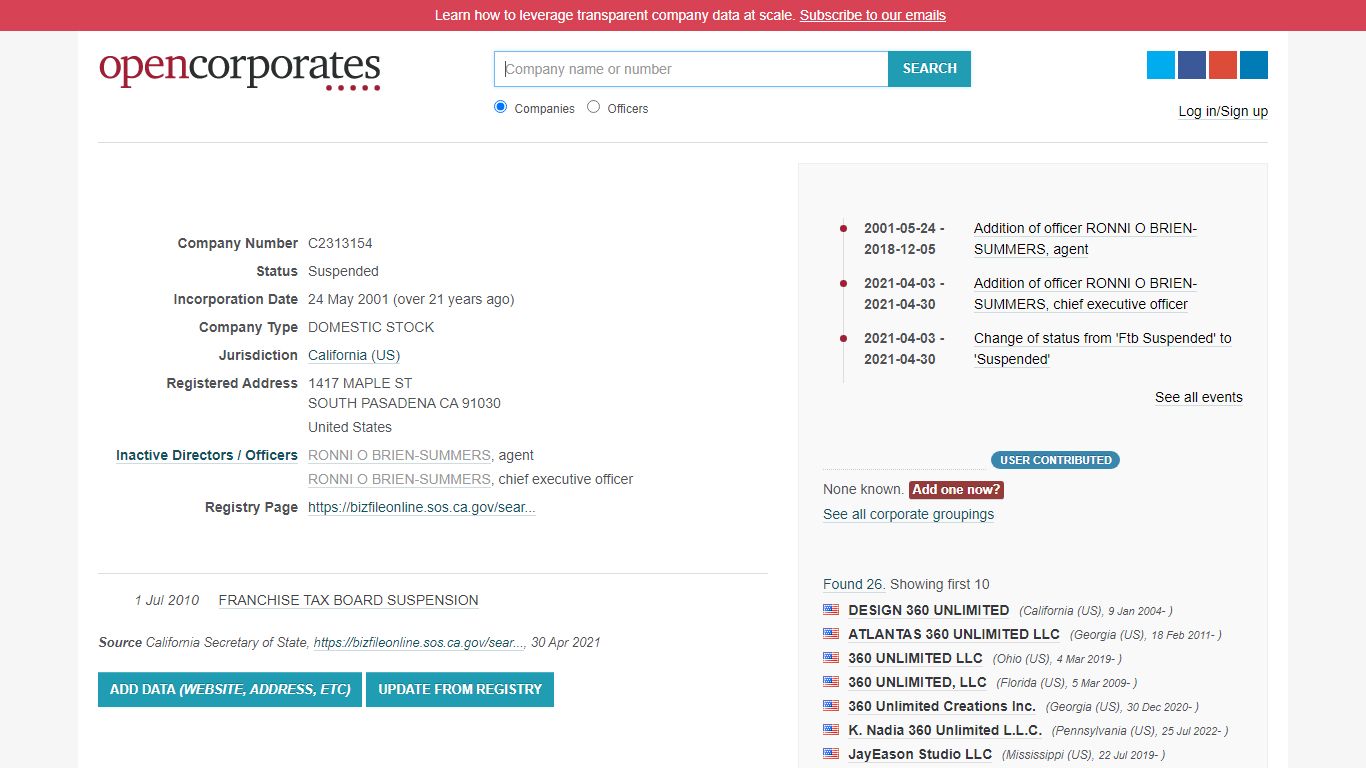Open See all events

[1199, 397]
